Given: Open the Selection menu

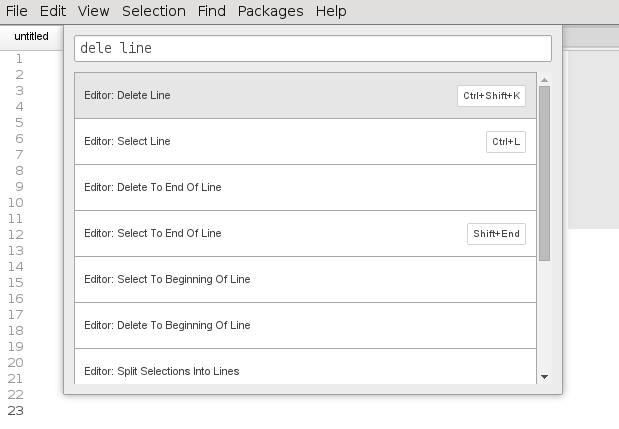Looking at the screenshot, I should [x=154, y=11].
